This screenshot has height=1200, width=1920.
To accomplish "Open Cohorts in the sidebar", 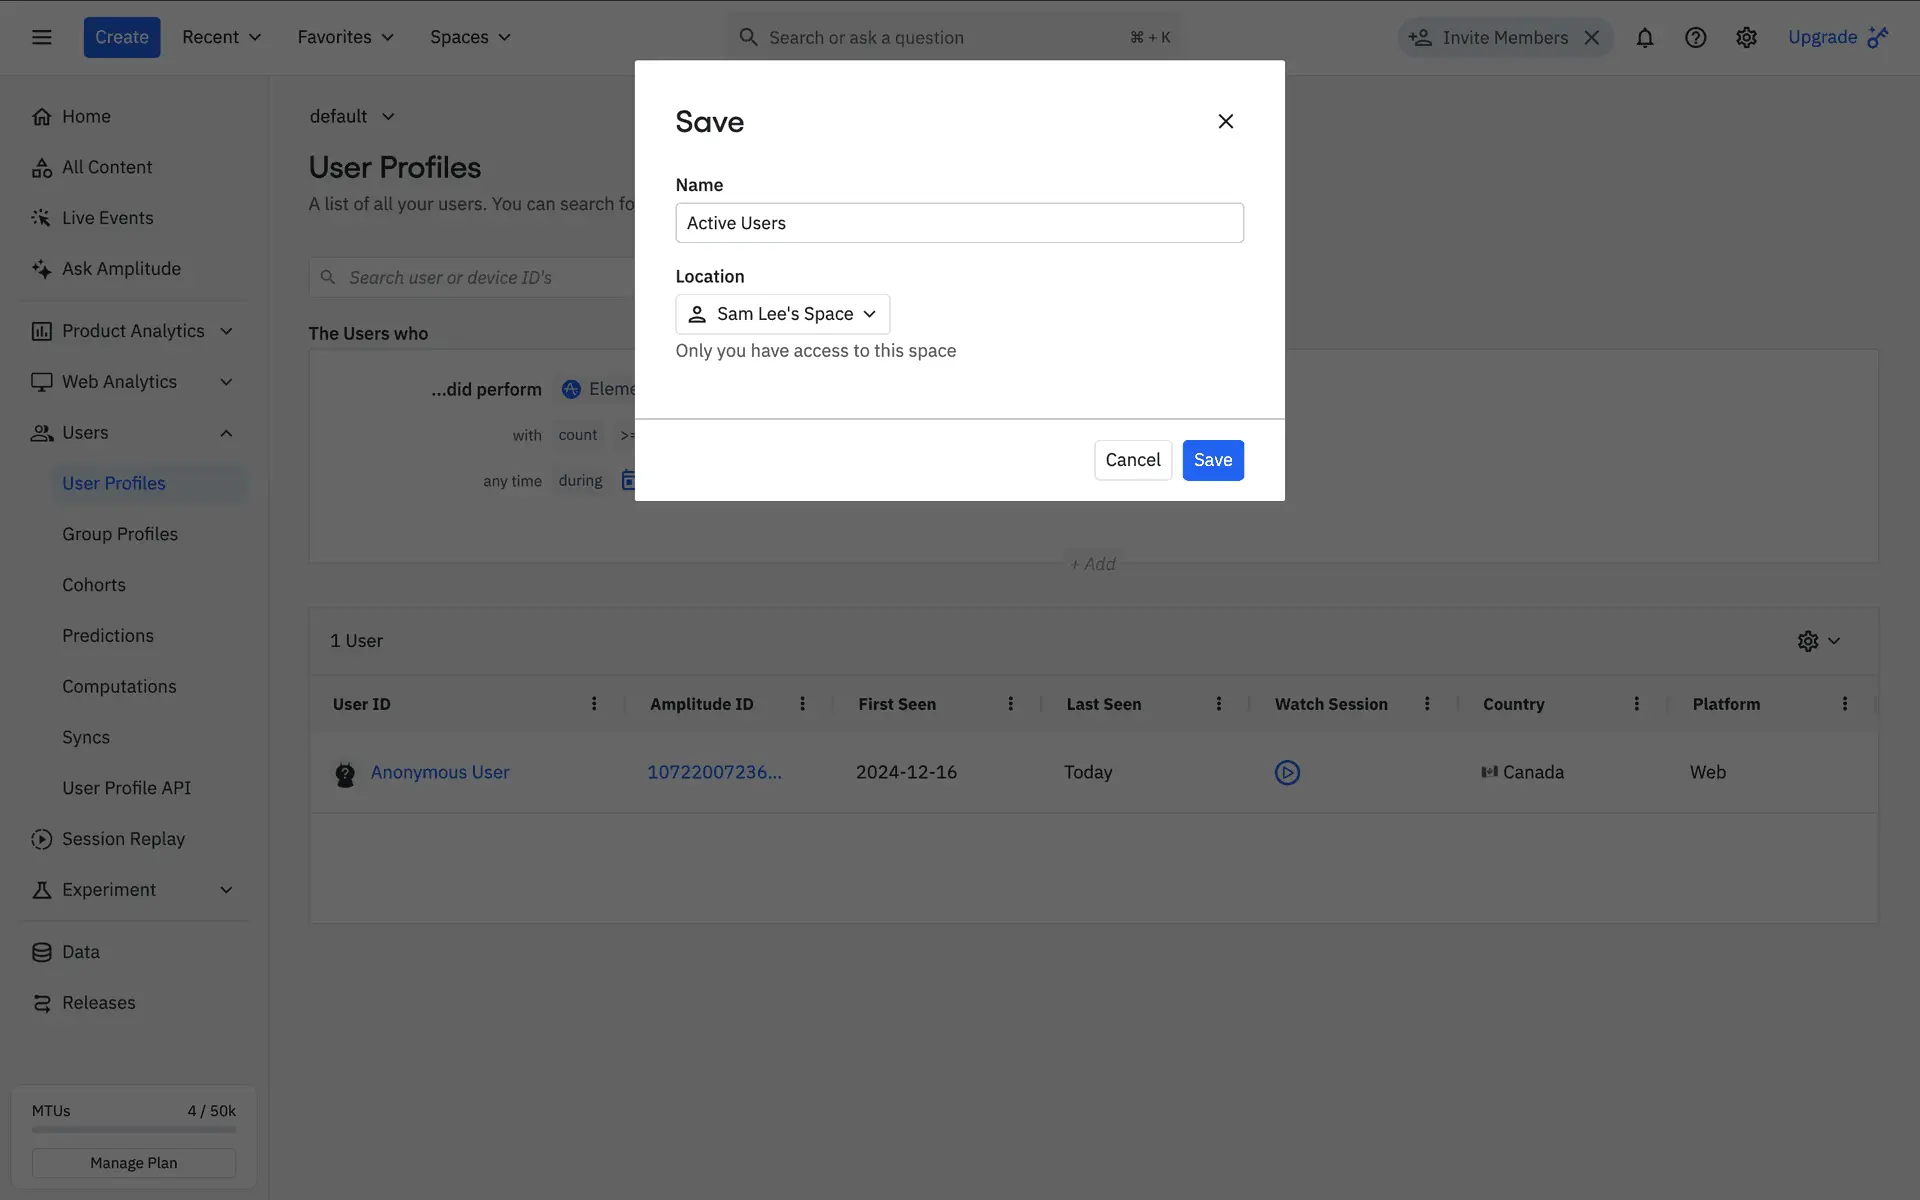I will coord(94,585).
